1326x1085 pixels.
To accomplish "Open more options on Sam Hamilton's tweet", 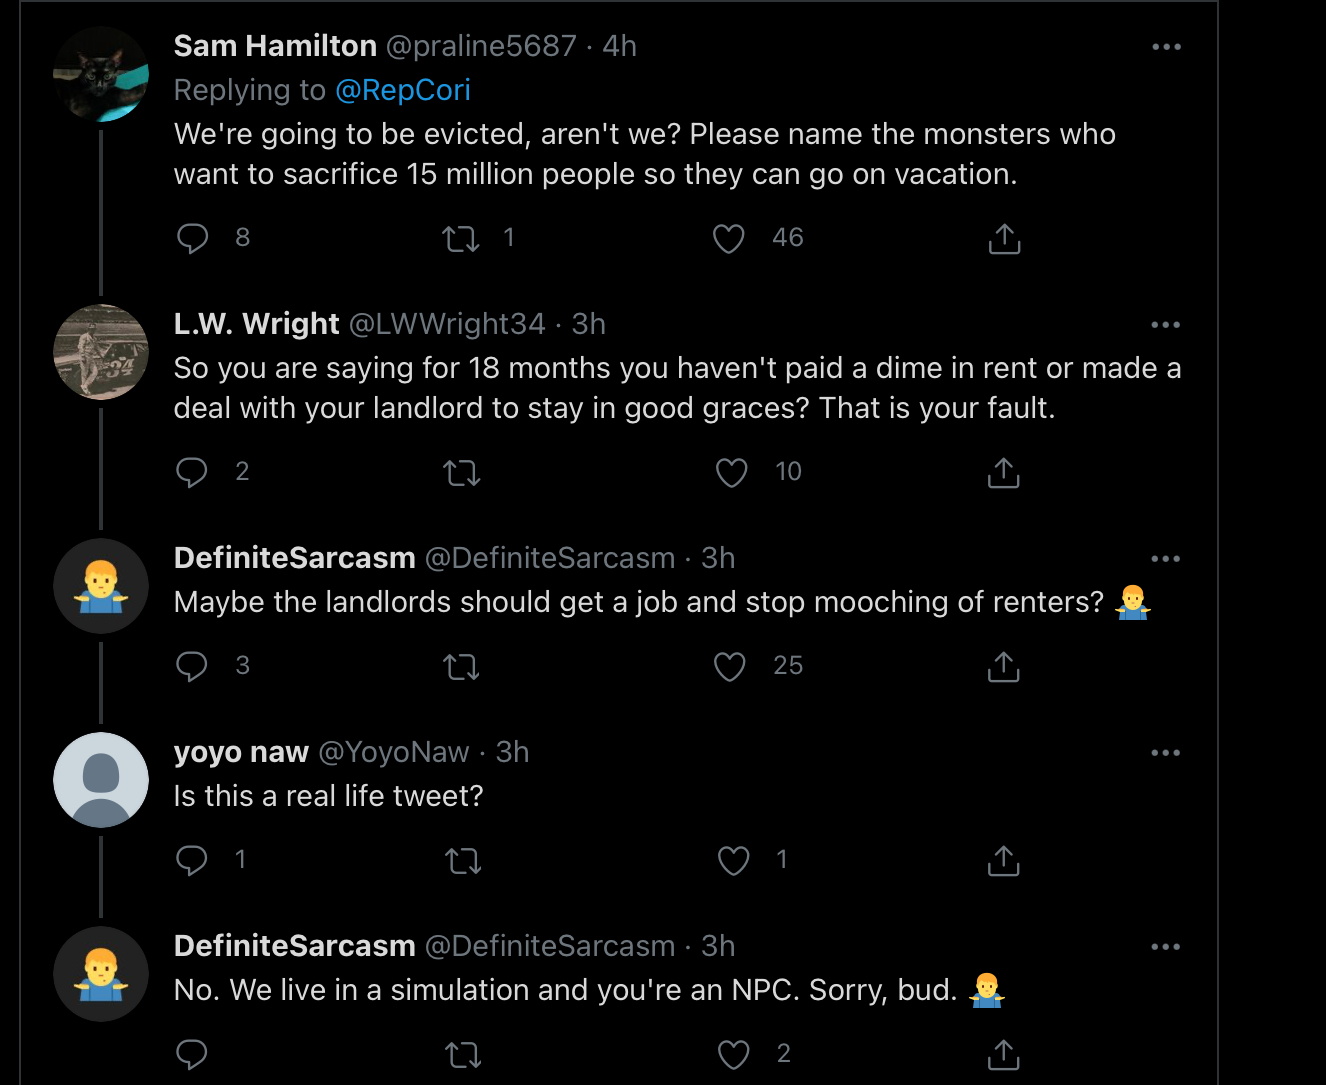I will [1166, 47].
